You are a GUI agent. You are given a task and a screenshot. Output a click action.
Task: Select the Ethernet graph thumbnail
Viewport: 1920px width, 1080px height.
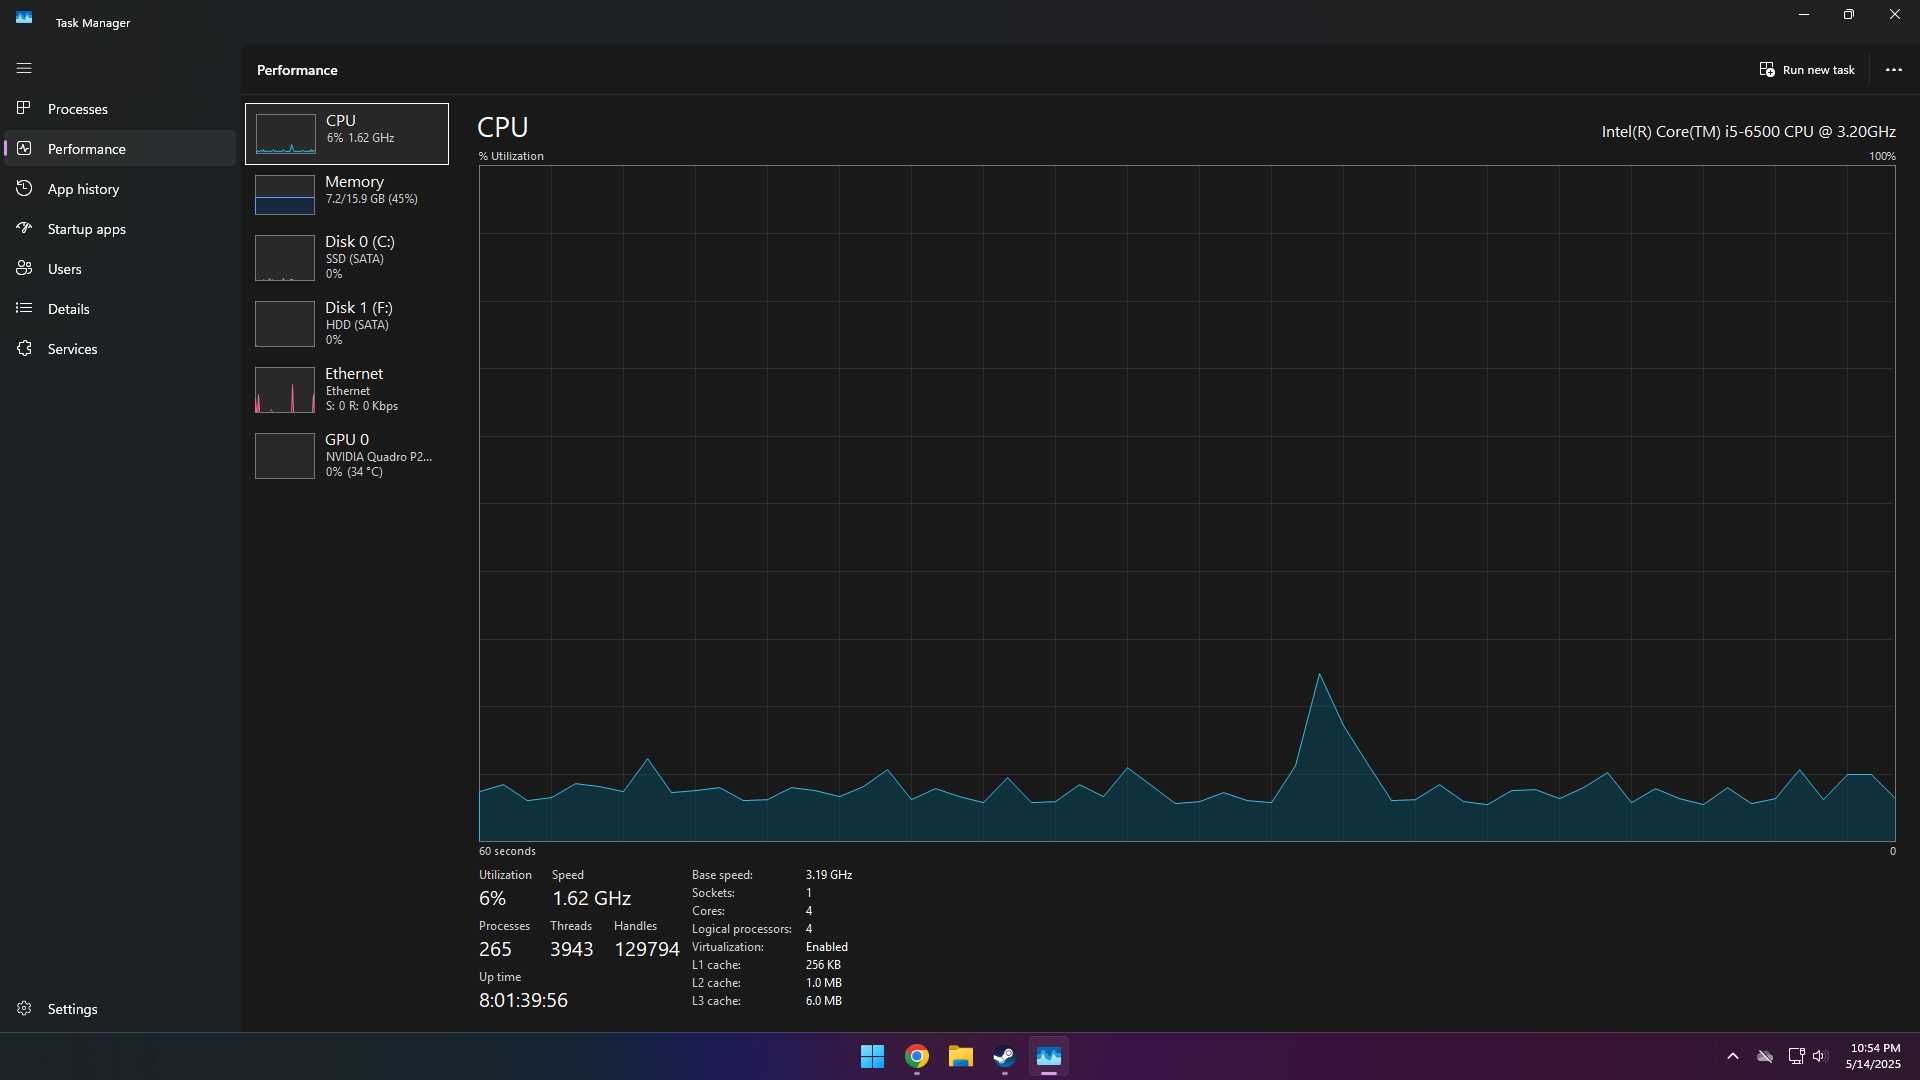pos(285,390)
